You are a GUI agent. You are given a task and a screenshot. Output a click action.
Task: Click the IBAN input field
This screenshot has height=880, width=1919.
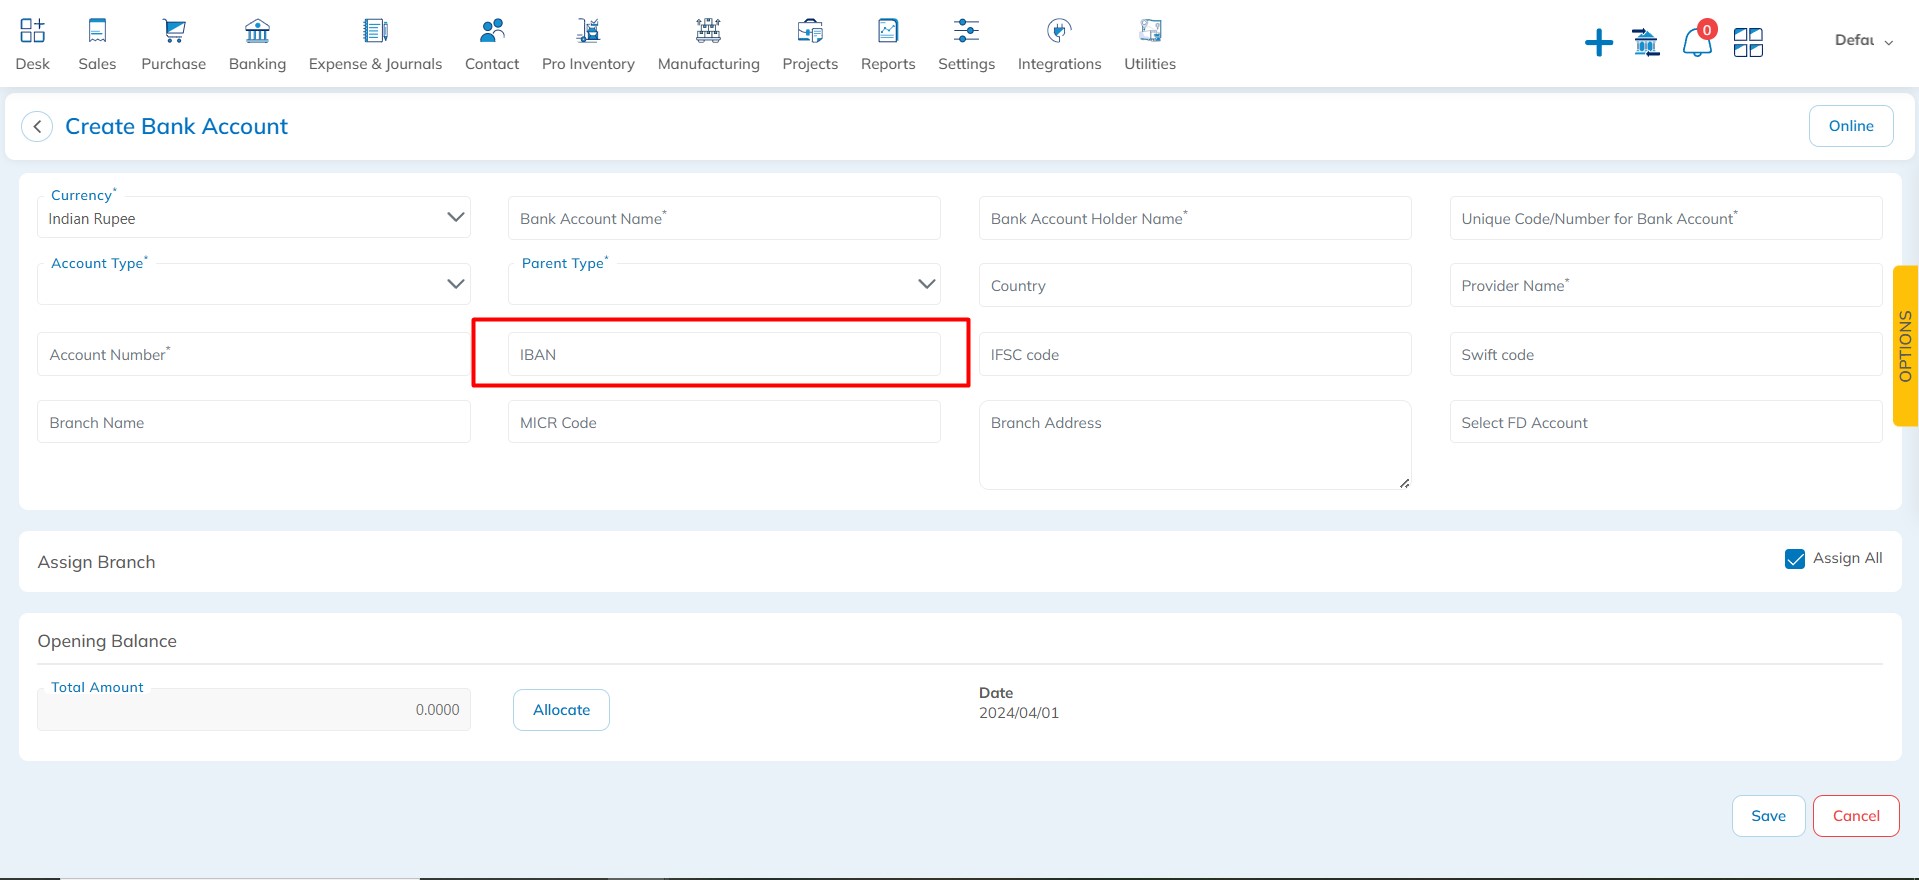(724, 355)
